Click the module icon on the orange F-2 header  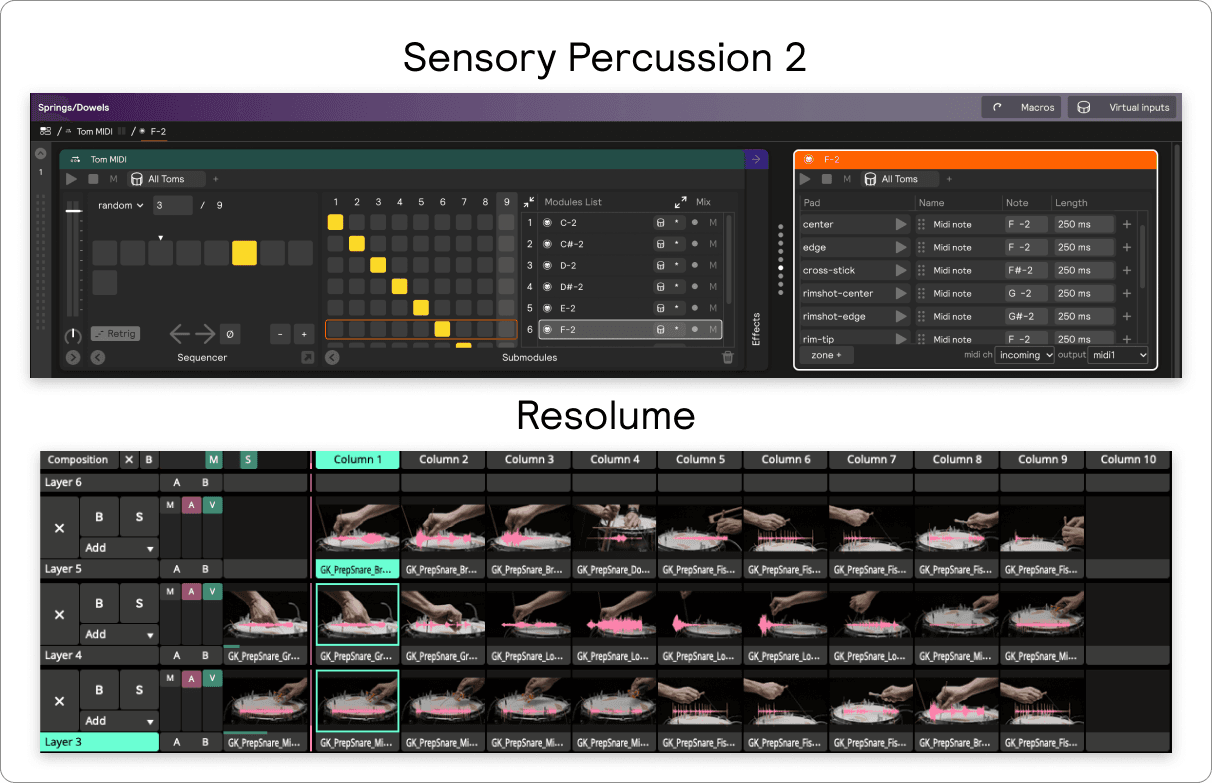pos(809,159)
